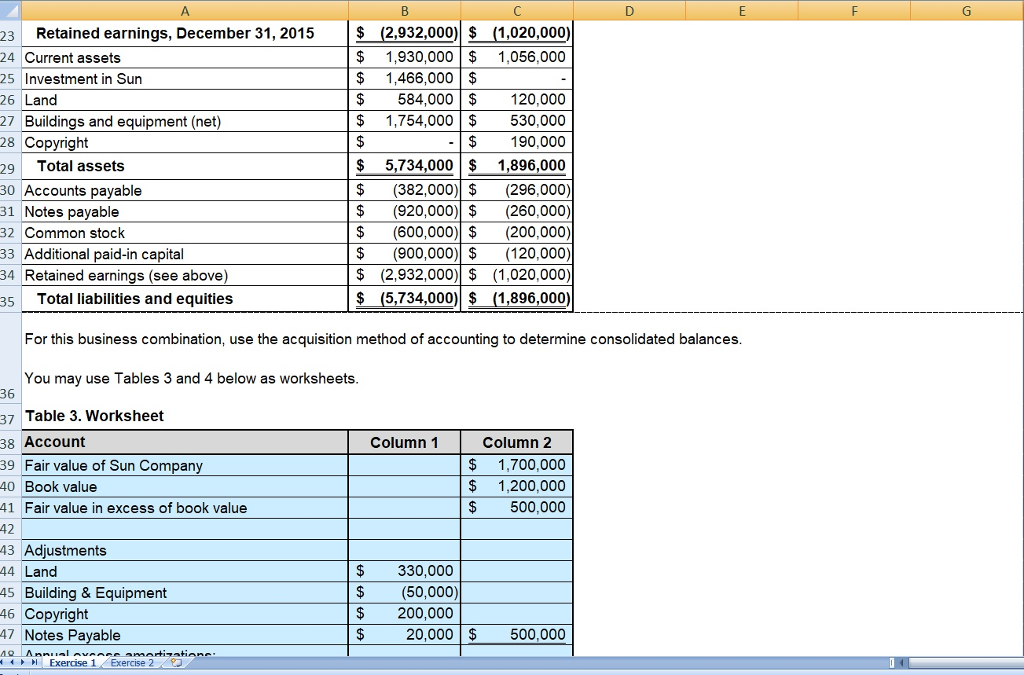
Task: Select the cell containing $1,700,000
Action: 516,465
